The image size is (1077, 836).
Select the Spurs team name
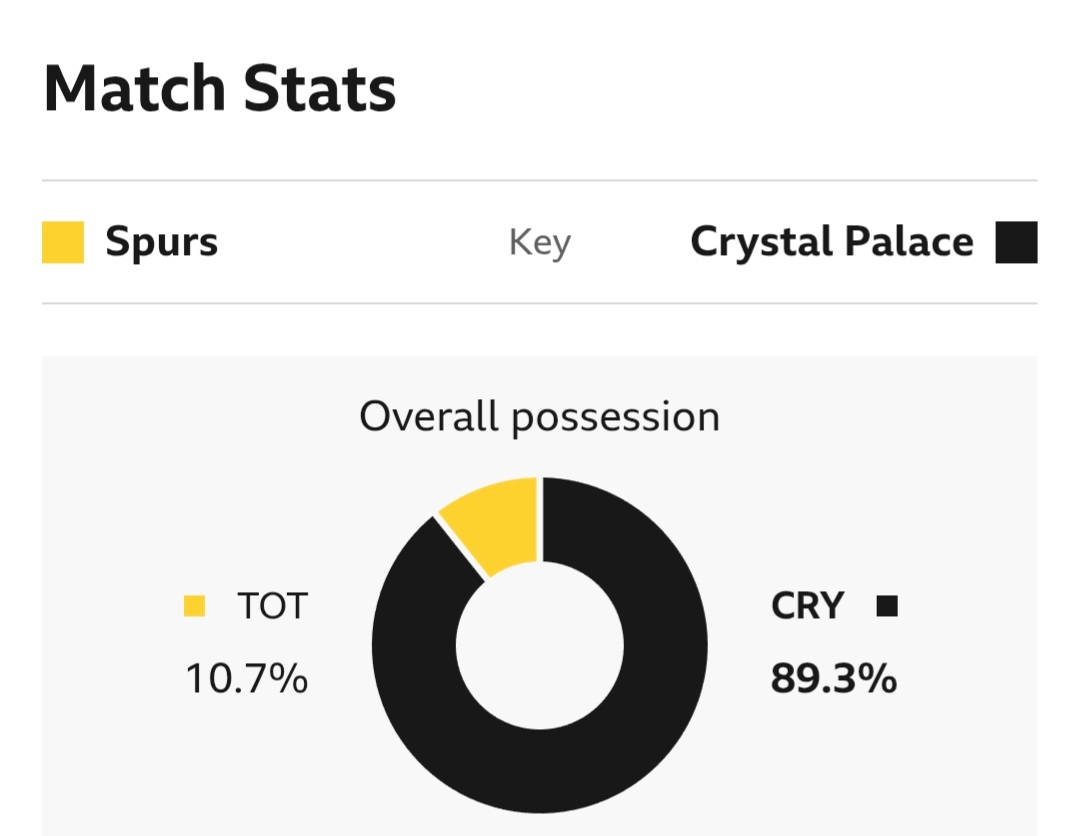(161, 243)
